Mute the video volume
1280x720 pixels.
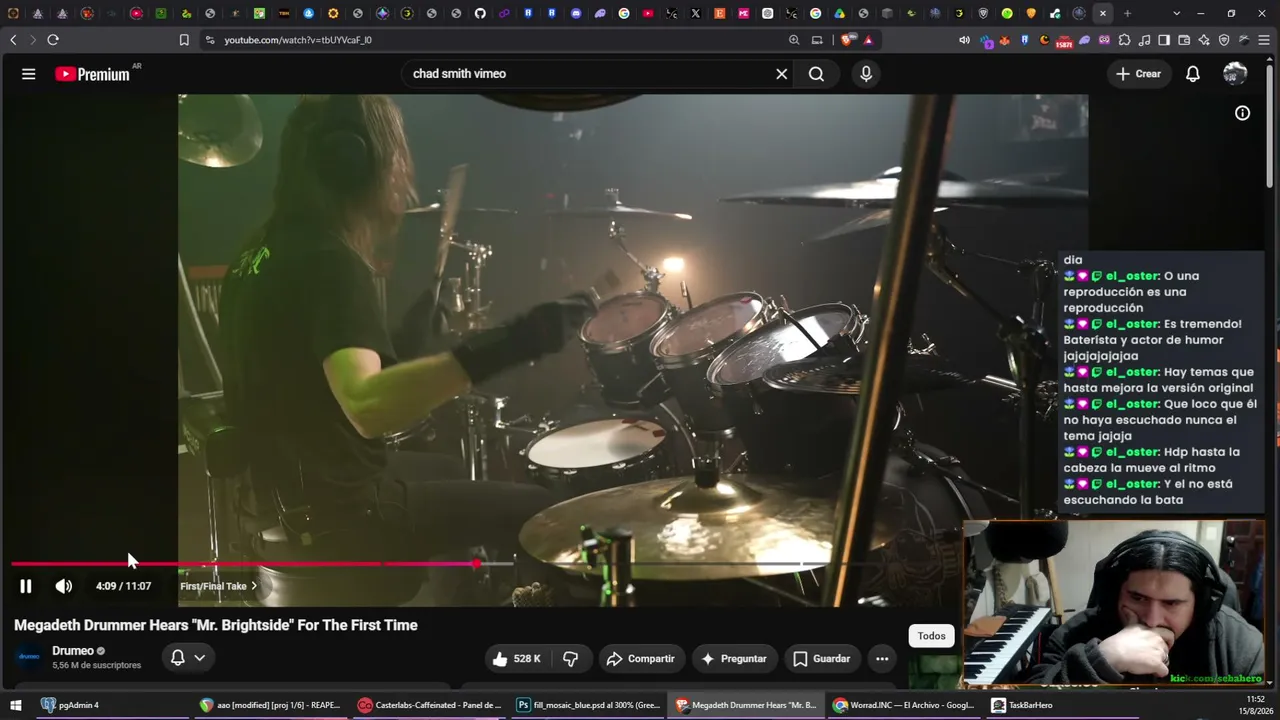pos(64,586)
